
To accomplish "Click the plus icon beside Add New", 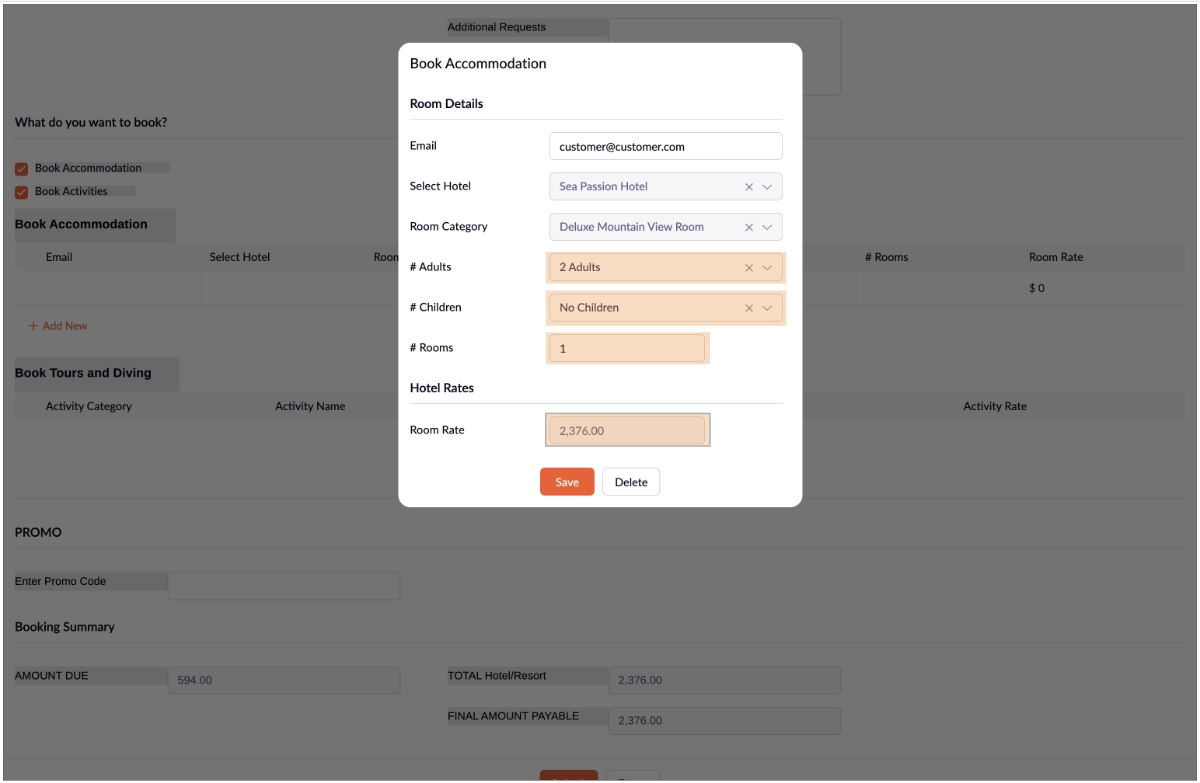I will pyautogui.click(x=32, y=326).
